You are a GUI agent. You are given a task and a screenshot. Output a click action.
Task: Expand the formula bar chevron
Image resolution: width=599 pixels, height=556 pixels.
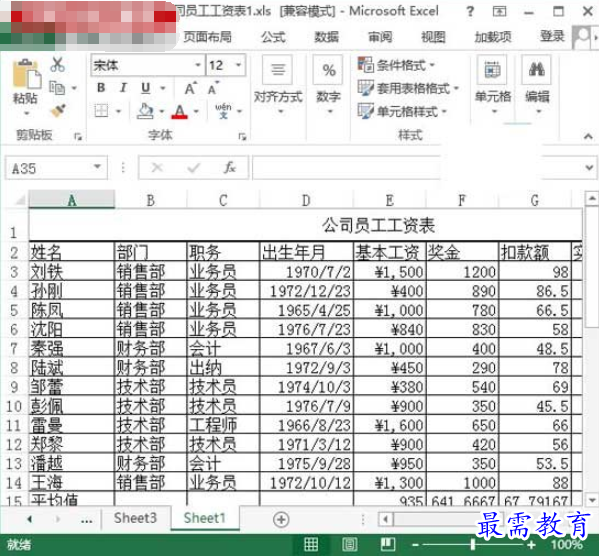[589, 167]
